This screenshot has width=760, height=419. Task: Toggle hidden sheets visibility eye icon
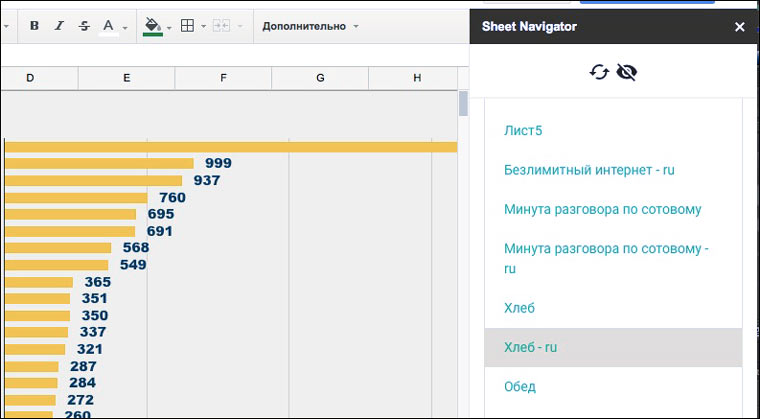coord(627,72)
